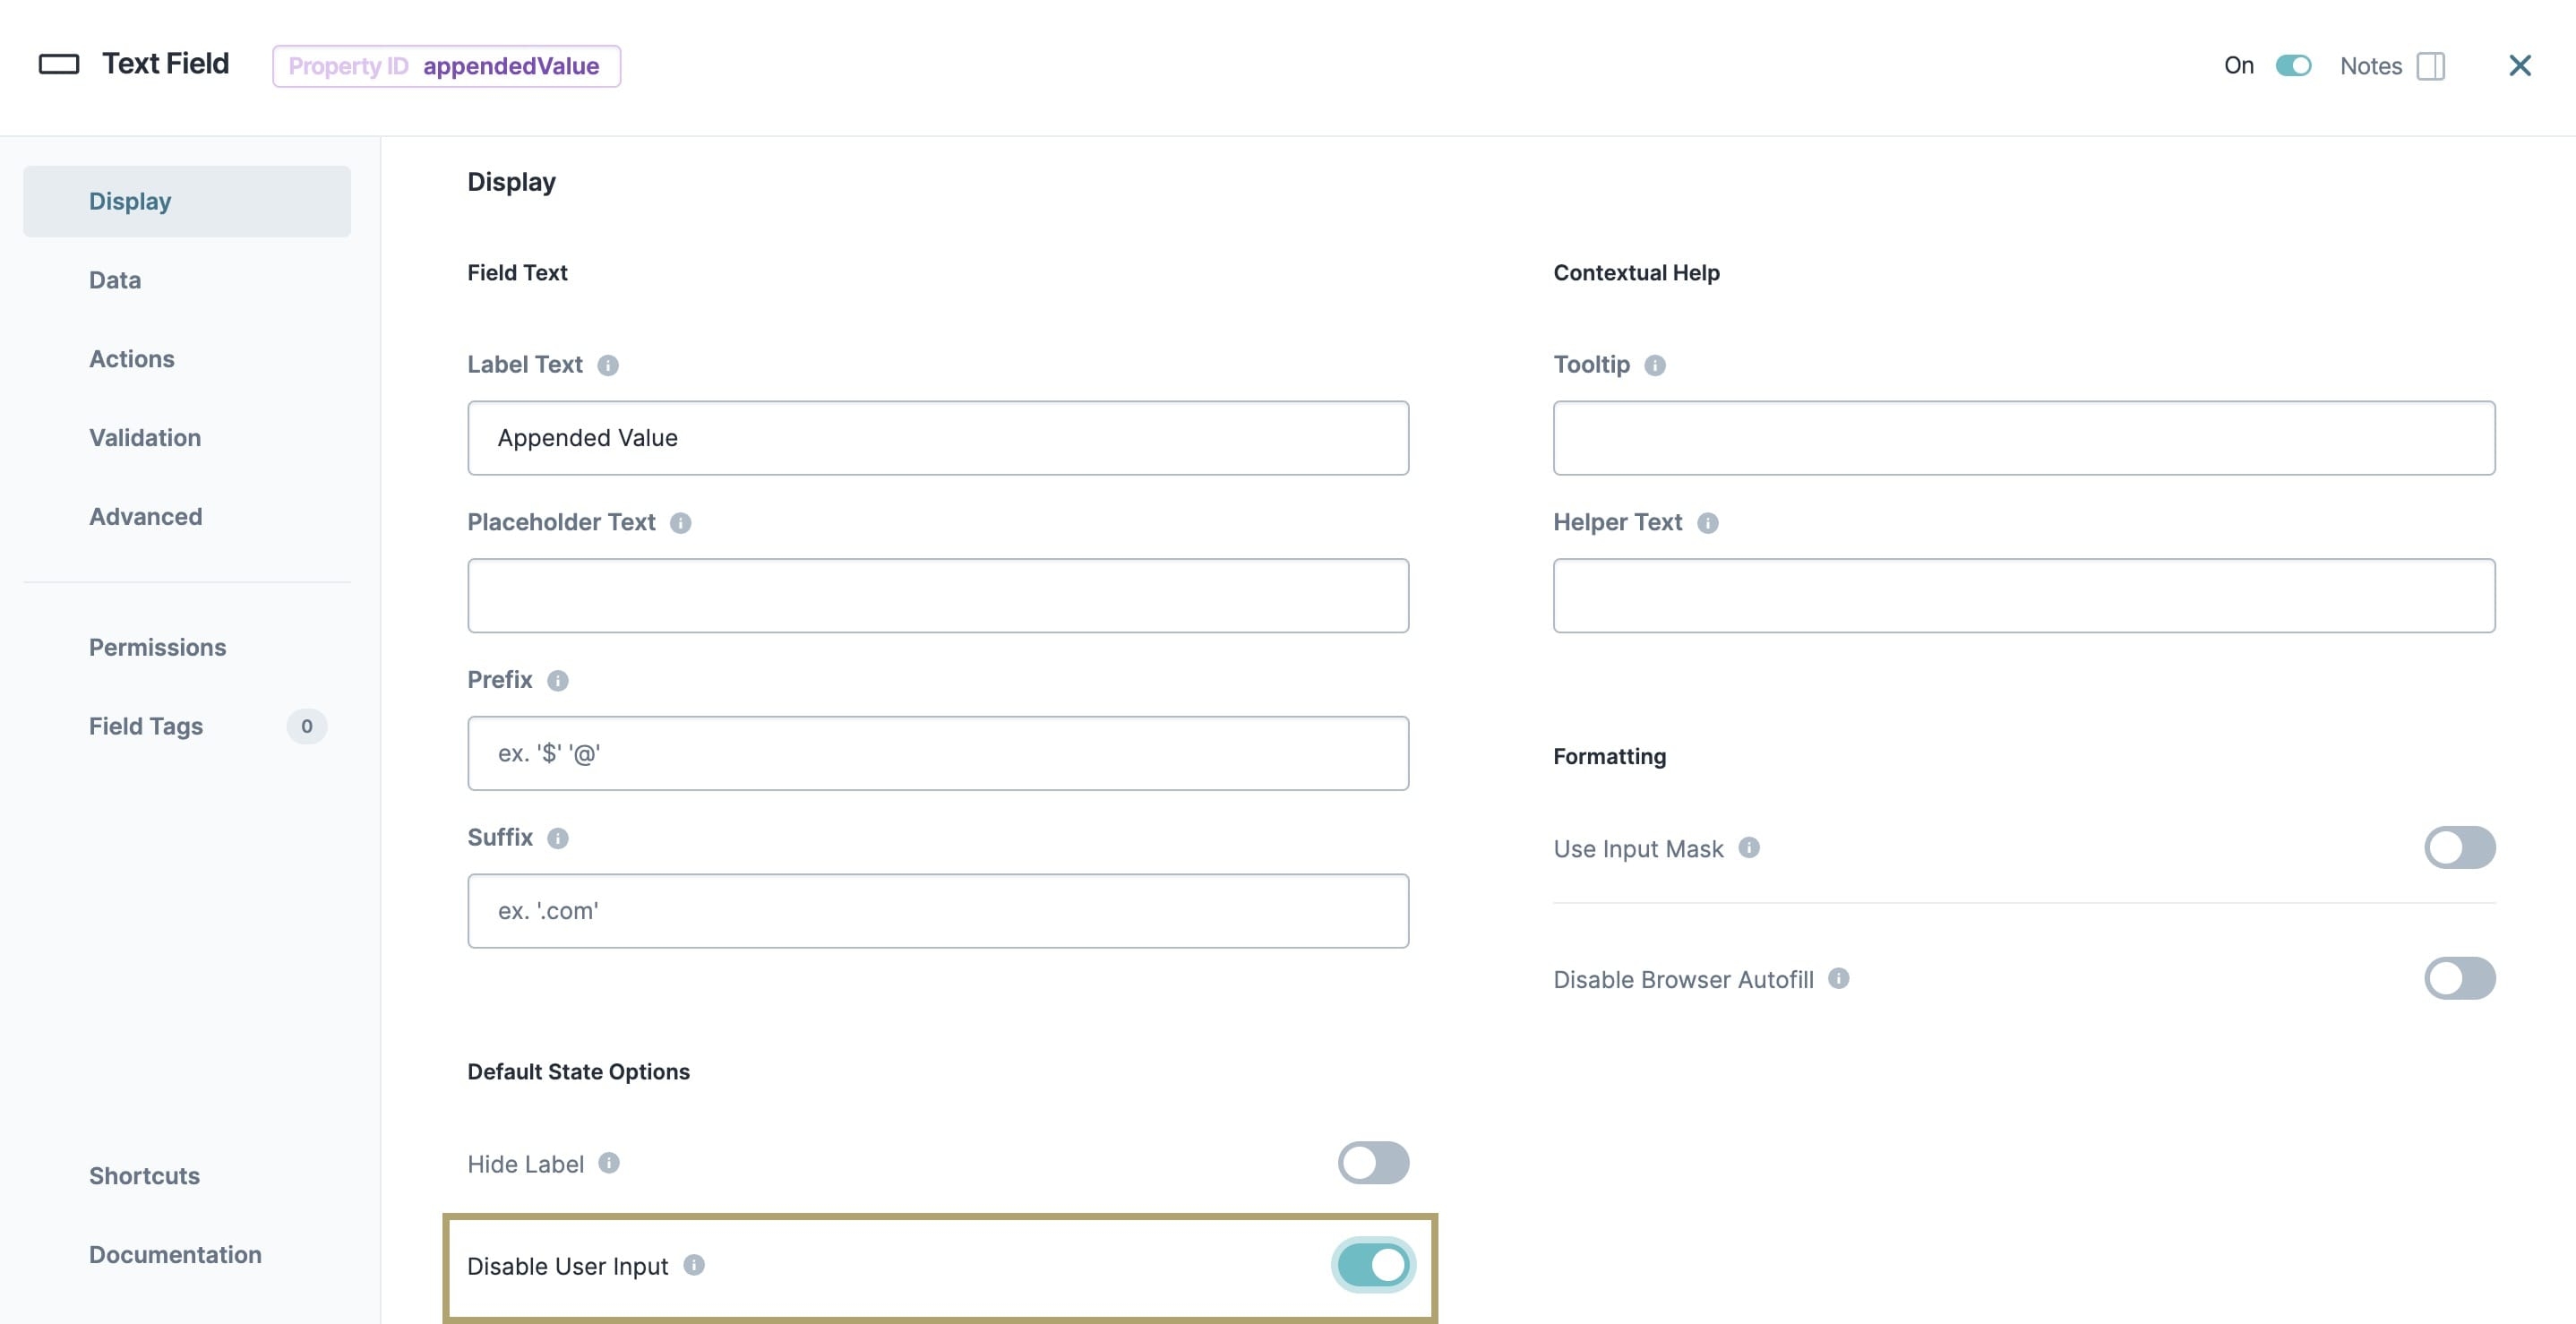Click the Tooltip info icon
The width and height of the screenshot is (2576, 1324).
(x=1655, y=366)
